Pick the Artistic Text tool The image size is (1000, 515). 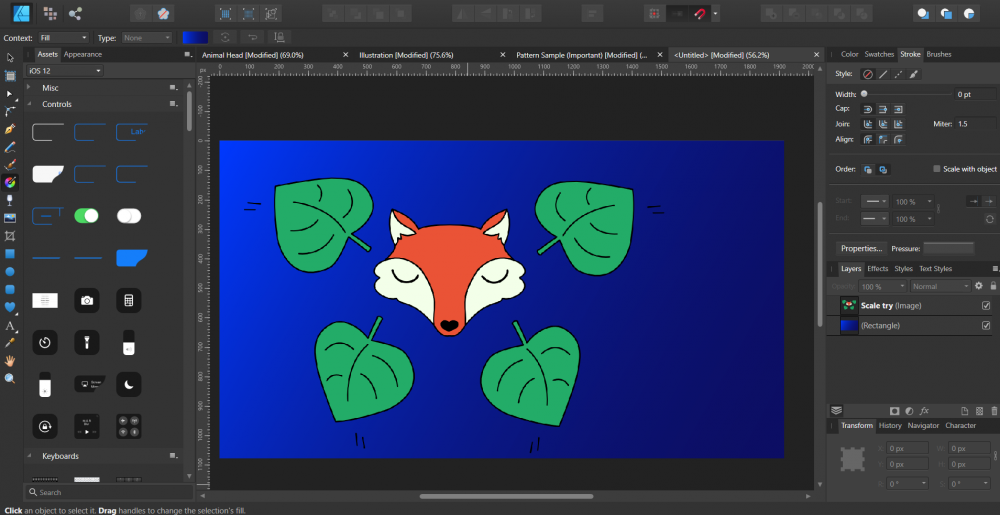(x=10, y=325)
